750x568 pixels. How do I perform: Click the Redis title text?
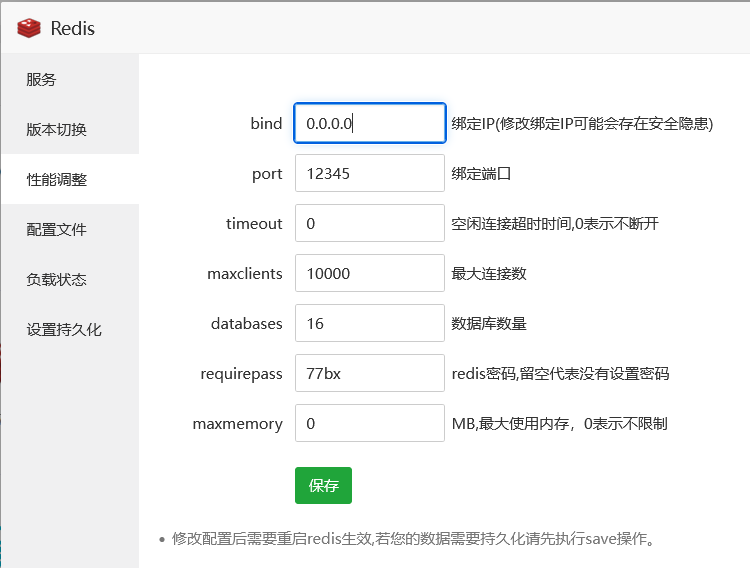click(73, 28)
